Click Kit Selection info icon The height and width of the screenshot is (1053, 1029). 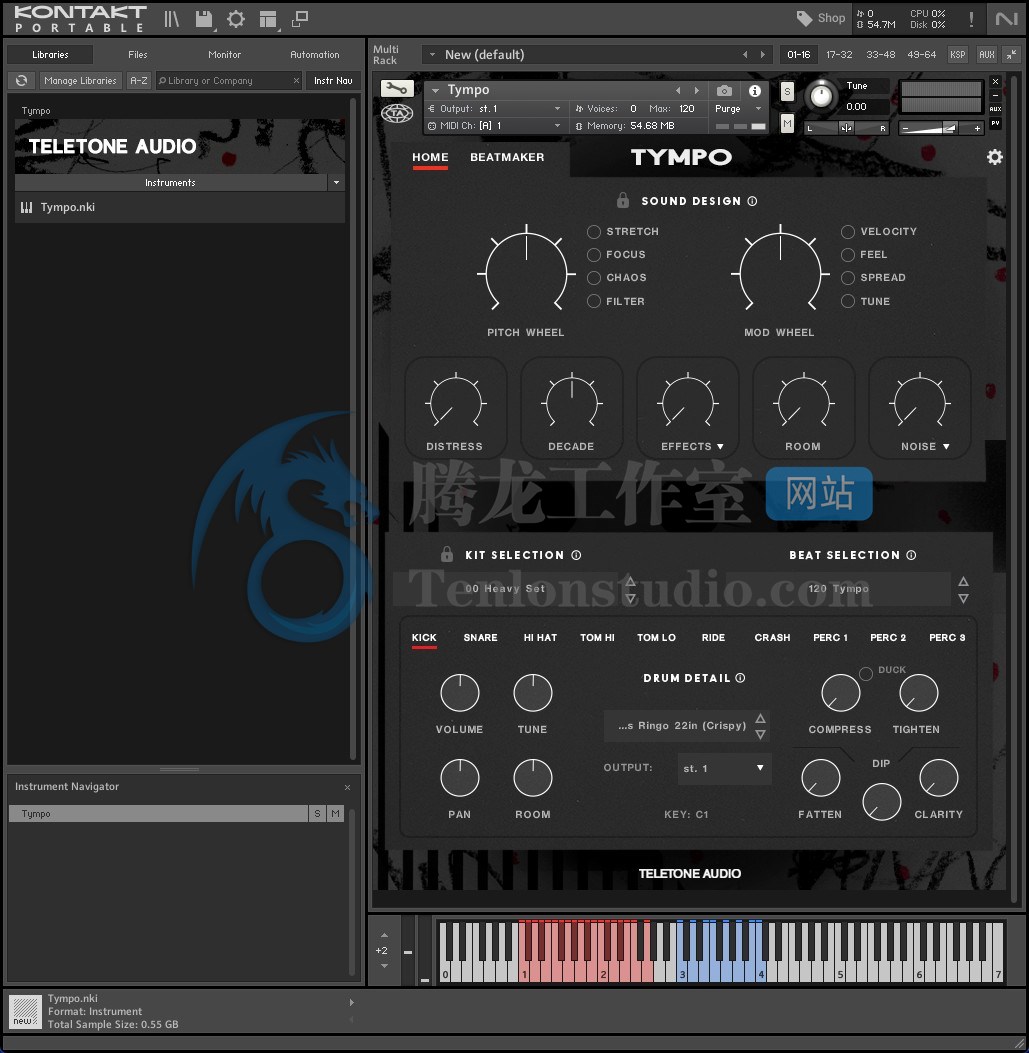tap(576, 555)
